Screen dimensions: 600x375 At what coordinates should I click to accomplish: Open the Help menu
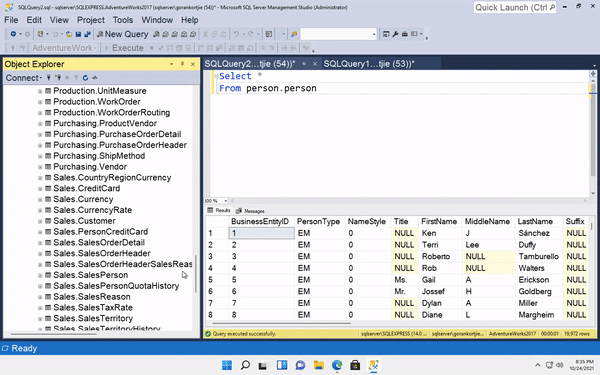pos(190,20)
